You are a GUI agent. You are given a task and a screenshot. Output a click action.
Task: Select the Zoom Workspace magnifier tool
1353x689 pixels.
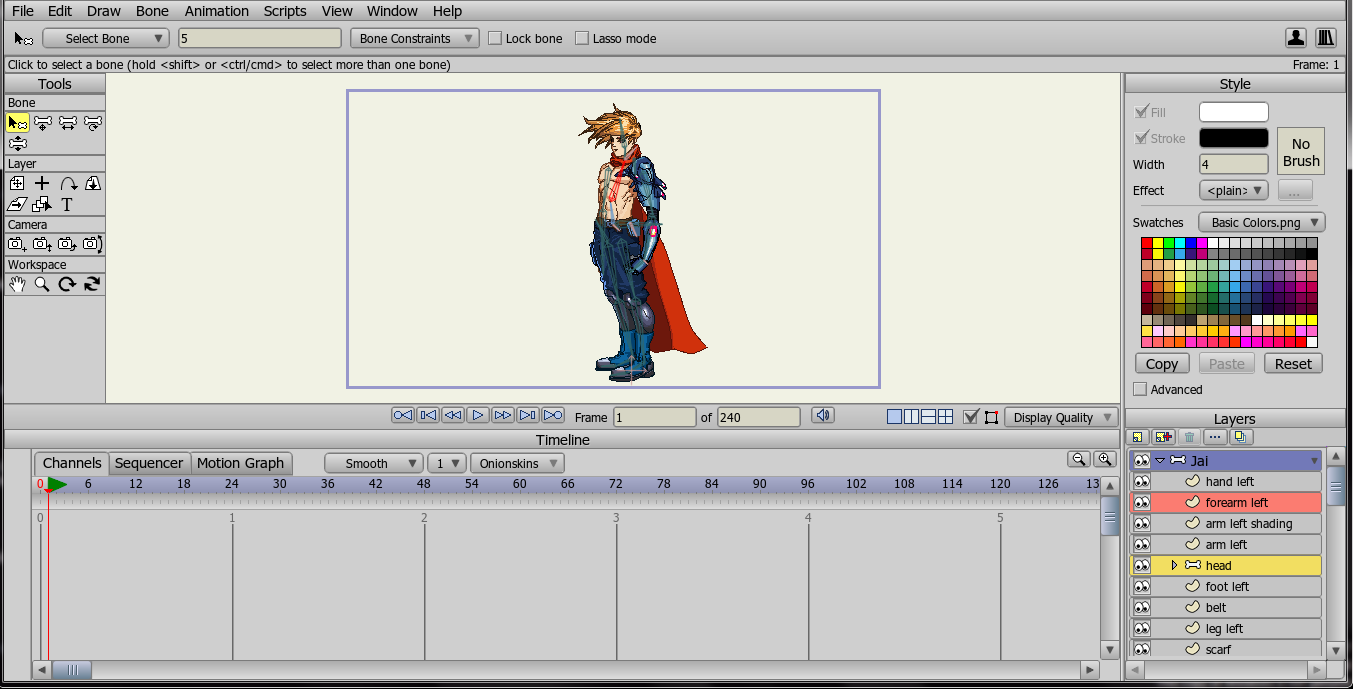42,284
